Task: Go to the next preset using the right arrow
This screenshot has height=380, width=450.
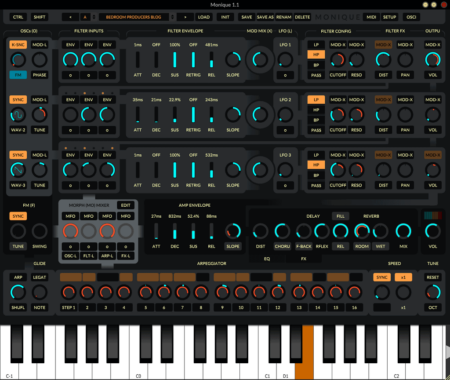Action: pyautogui.click(x=185, y=17)
